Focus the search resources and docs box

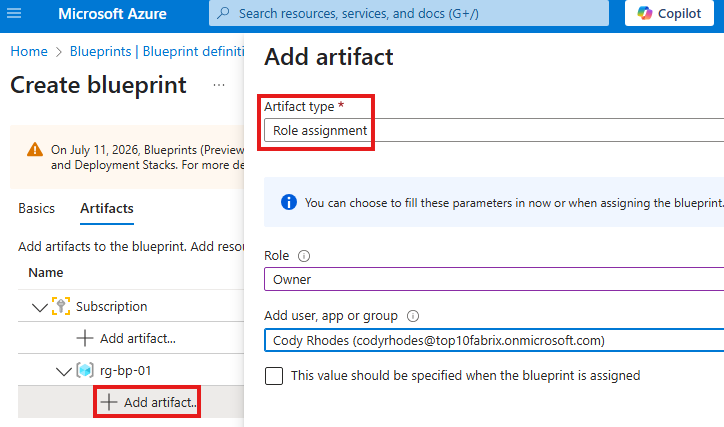click(x=409, y=13)
